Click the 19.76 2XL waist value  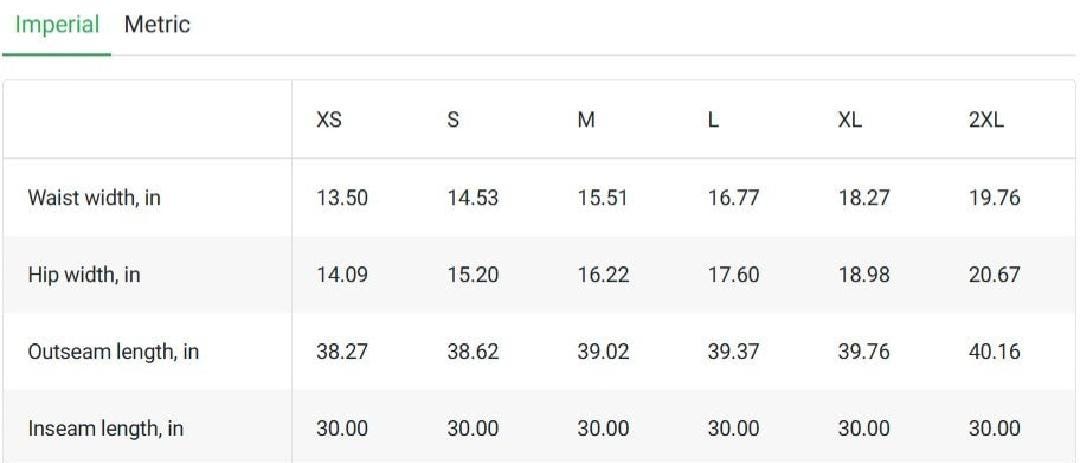[x=994, y=198]
